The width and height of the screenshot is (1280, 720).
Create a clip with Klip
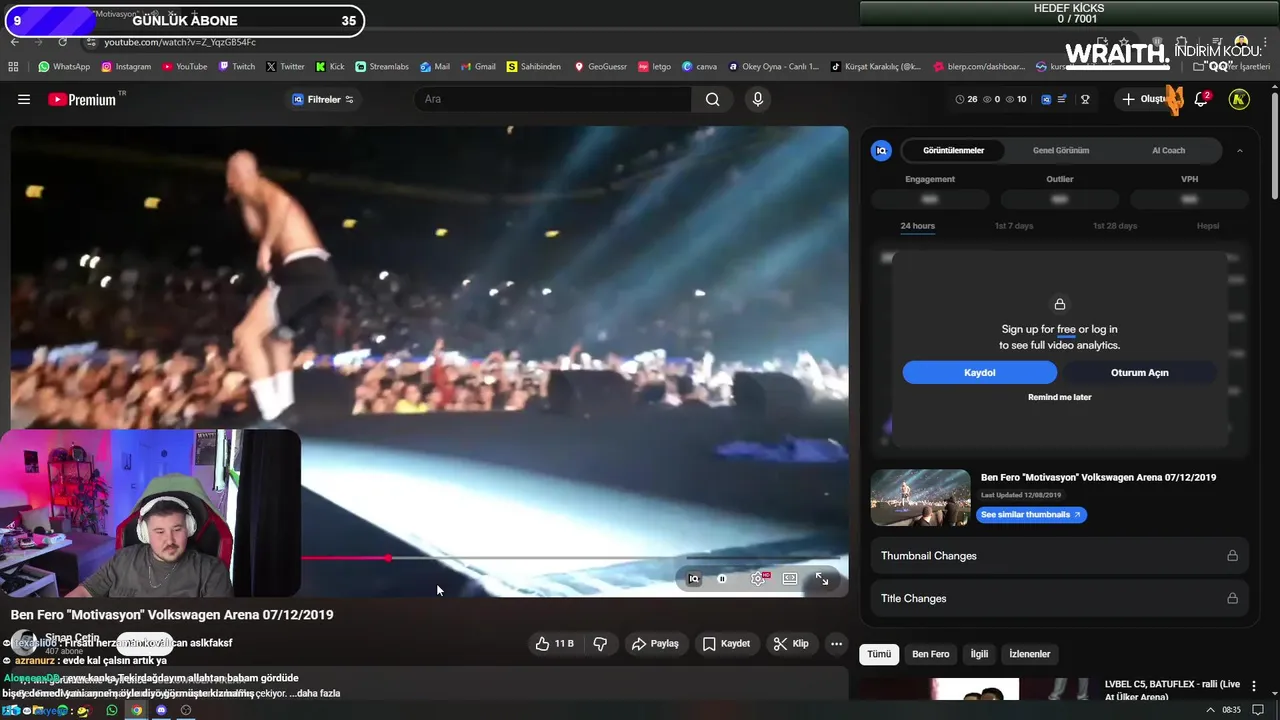[x=791, y=644]
